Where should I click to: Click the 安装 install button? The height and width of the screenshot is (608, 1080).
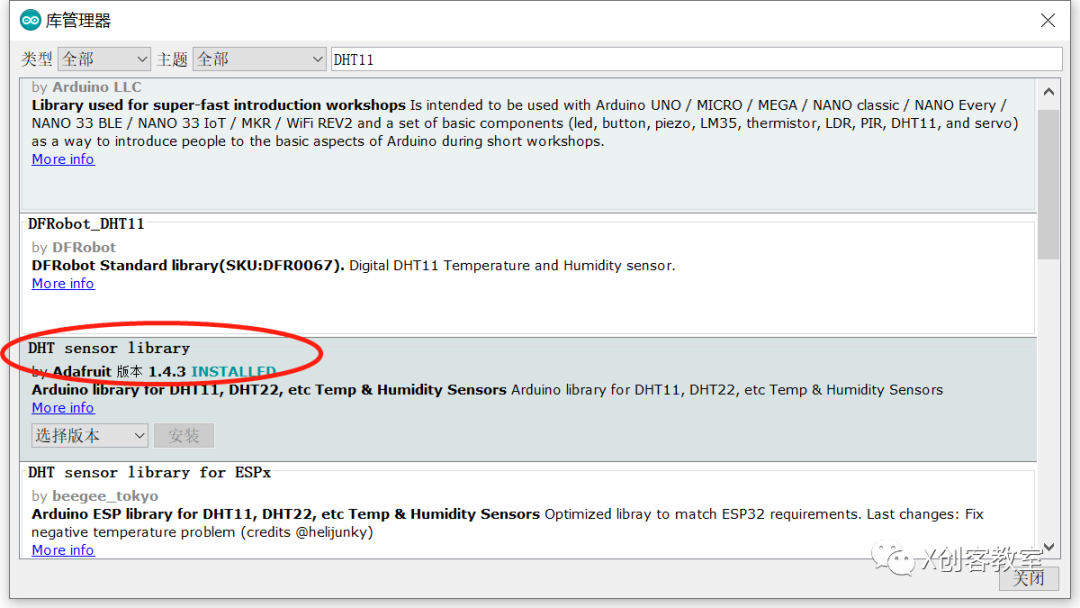[184, 435]
